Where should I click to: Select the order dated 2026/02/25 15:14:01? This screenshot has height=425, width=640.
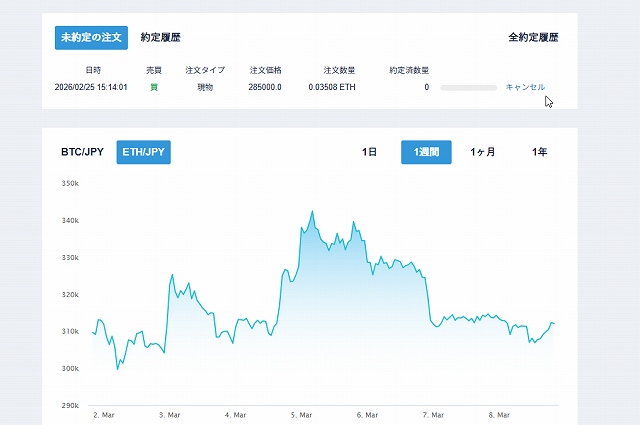pyautogui.click(x=91, y=87)
